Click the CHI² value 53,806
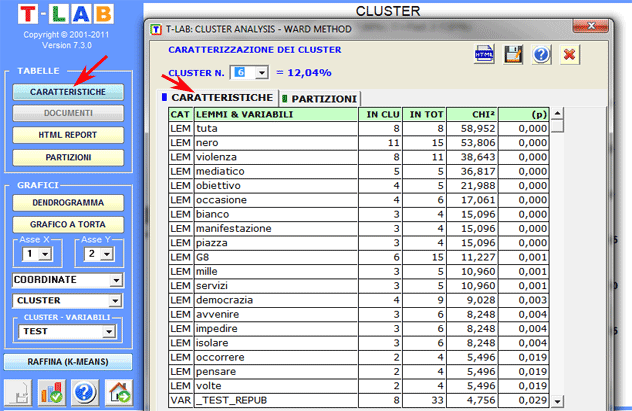Viewport: 632px width, 411px height. click(x=472, y=143)
